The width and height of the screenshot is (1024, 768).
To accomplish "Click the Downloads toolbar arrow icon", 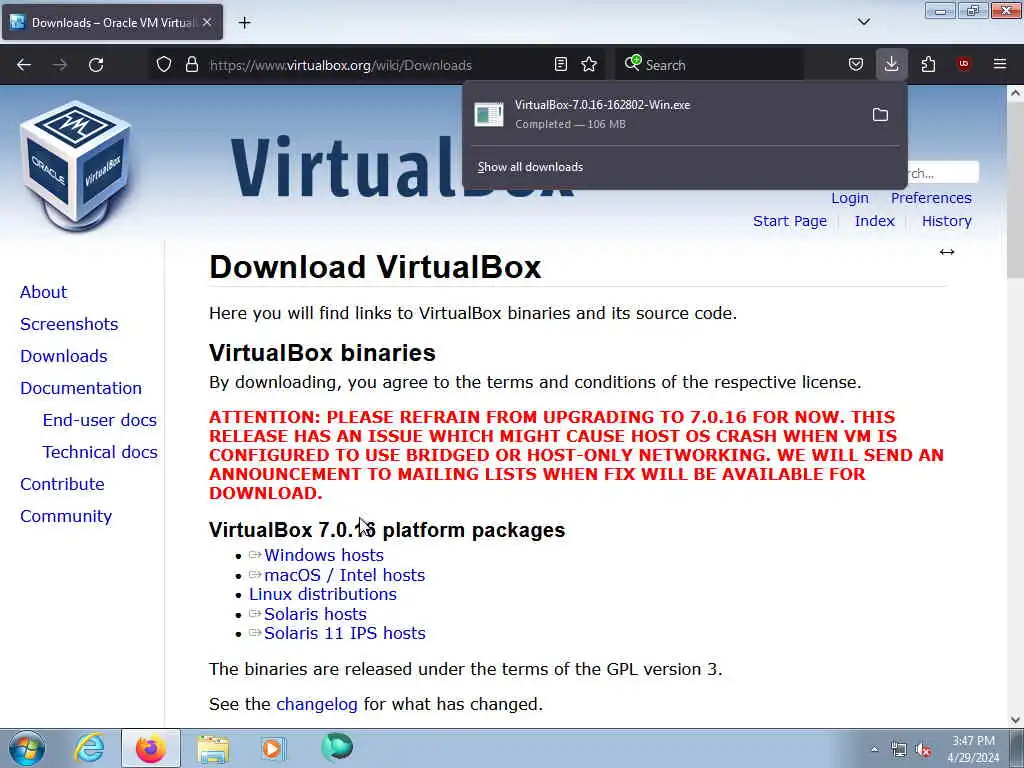I will click(891, 64).
